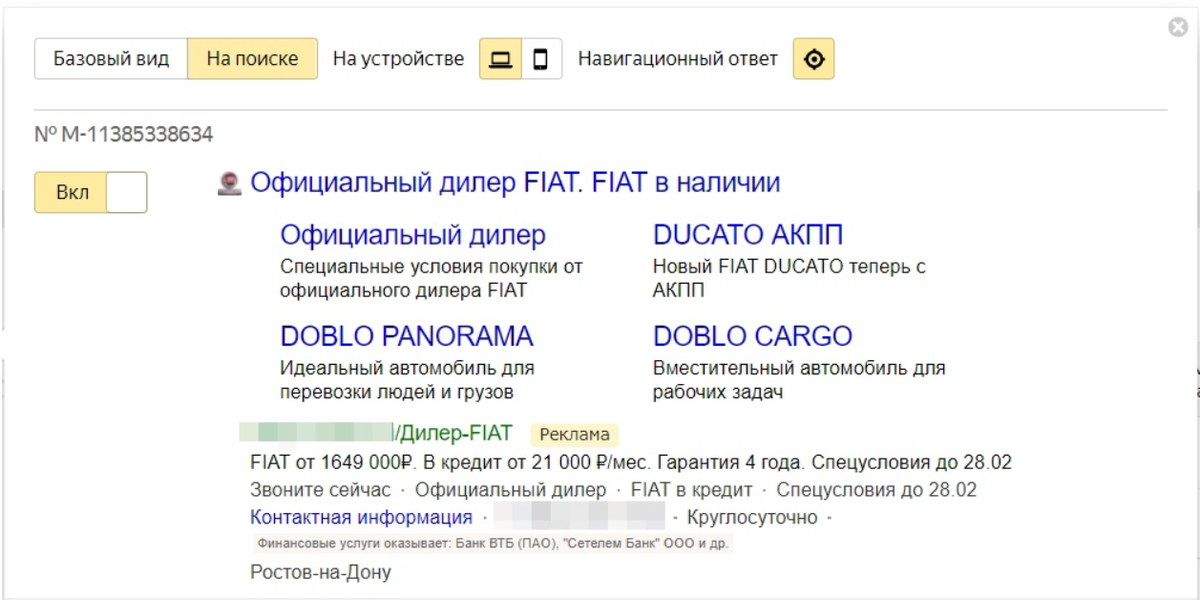The width and height of the screenshot is (1200, 600).
Task: Select the desktop device preview icon
Action: tap(501, 59)
